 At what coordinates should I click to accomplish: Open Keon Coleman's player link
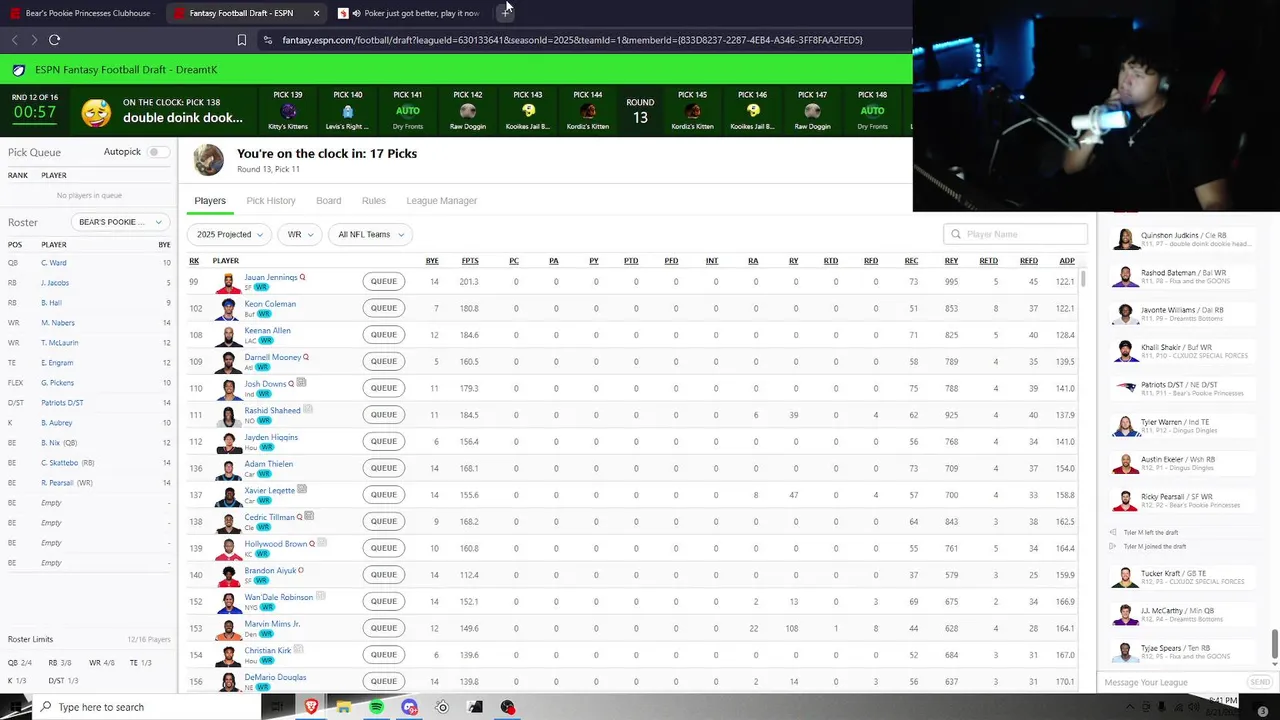coord(270,304)
